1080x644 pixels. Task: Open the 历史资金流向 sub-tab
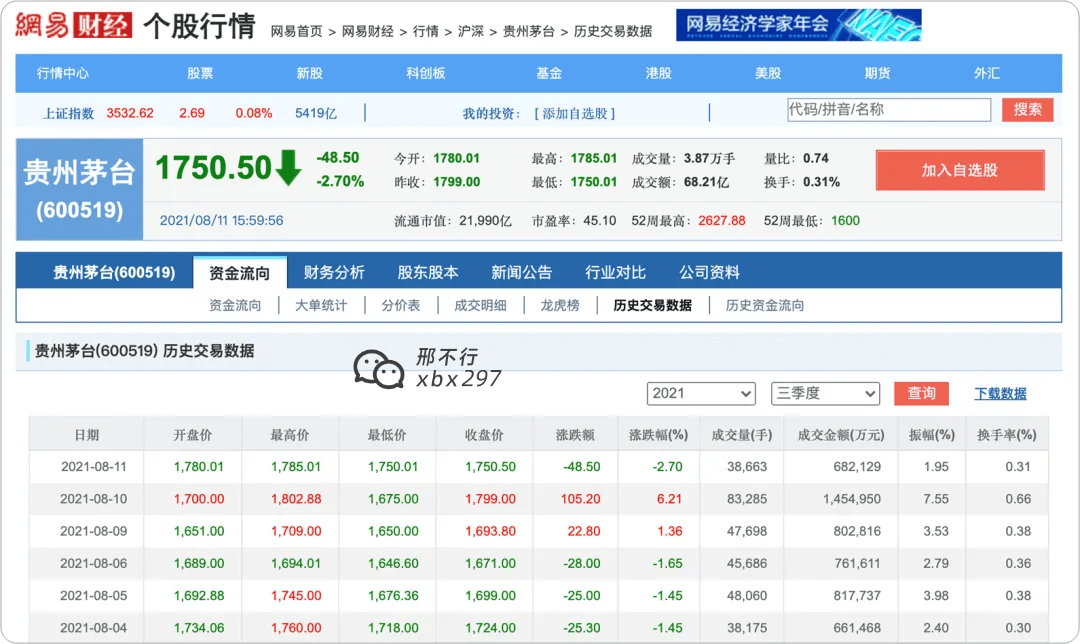tap(765, 306)
